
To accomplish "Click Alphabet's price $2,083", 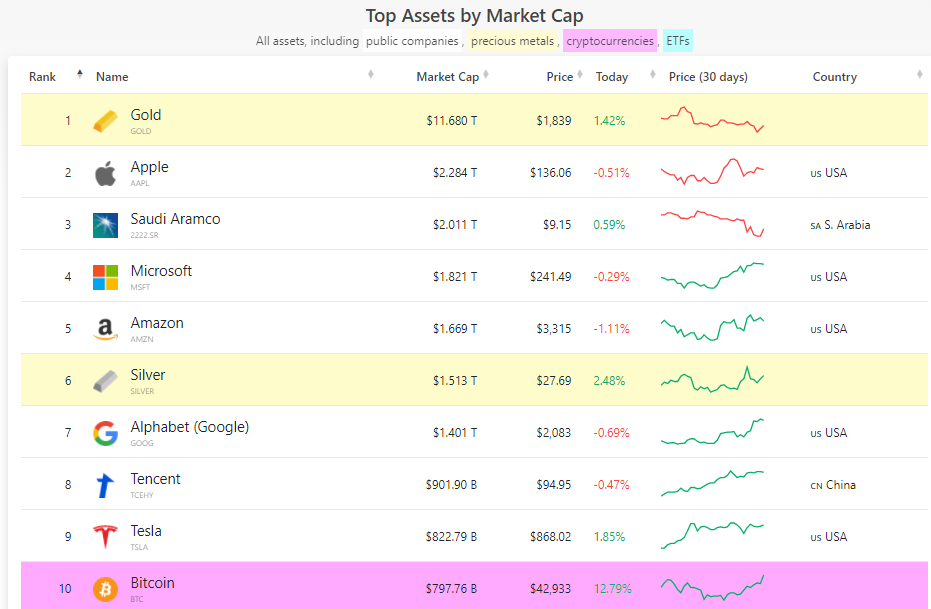I will [554, 433].
